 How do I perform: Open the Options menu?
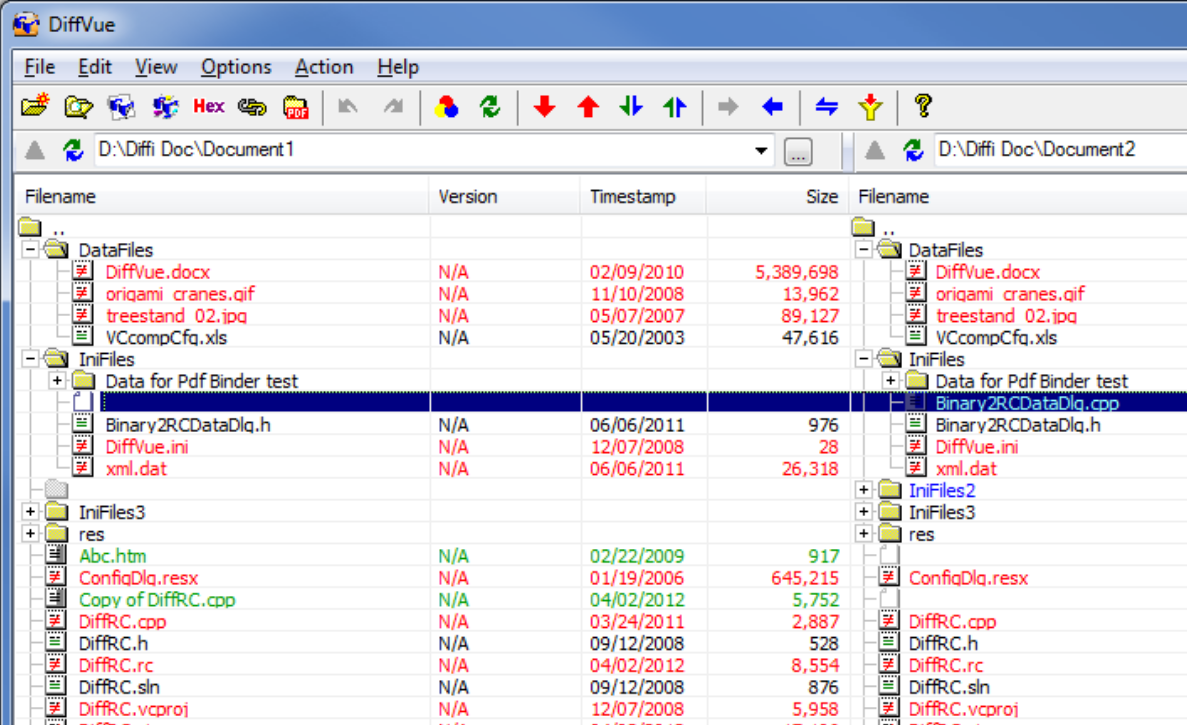236,67
